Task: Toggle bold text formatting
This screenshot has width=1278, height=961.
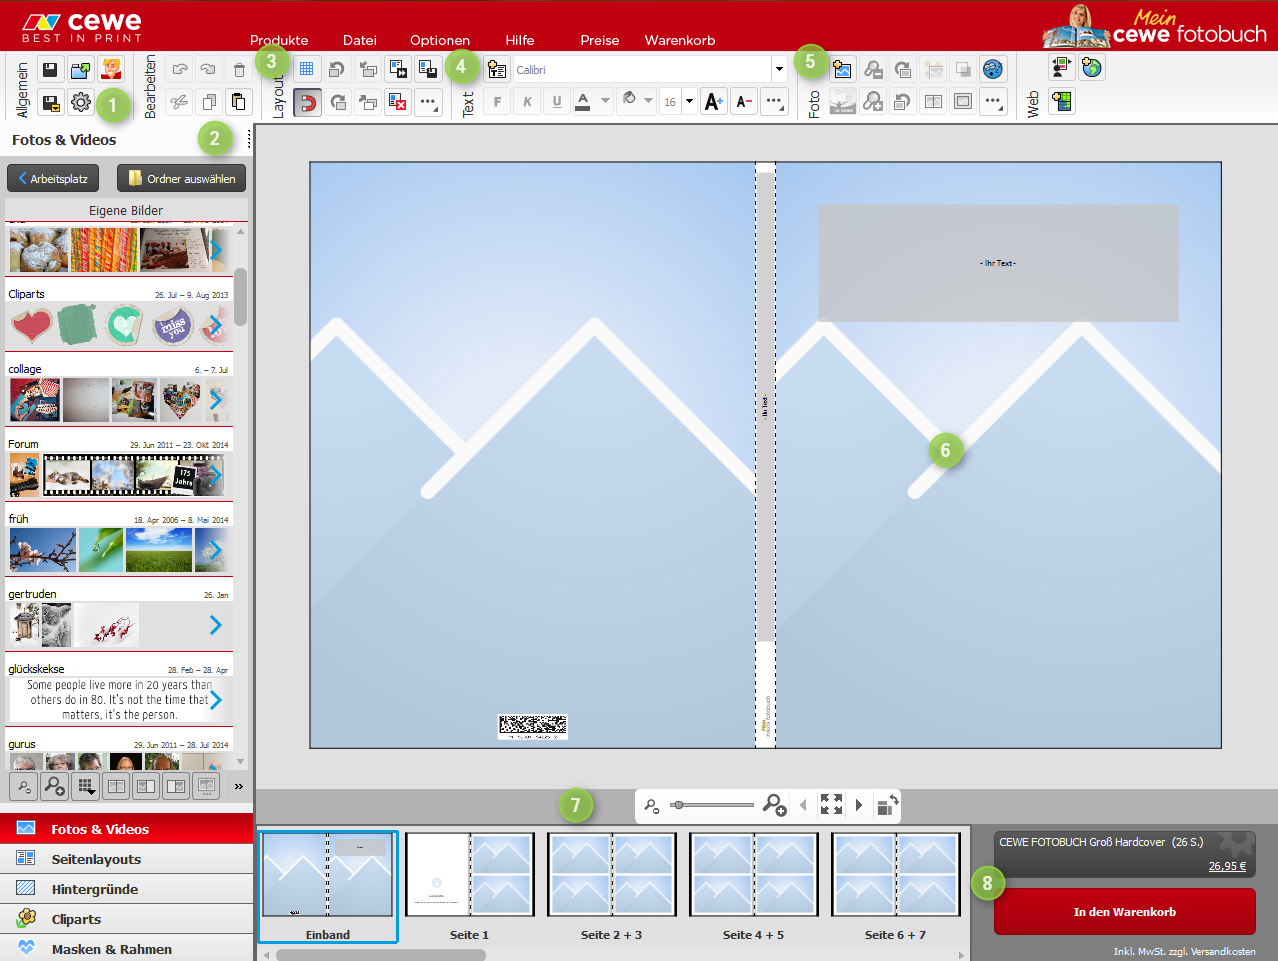Action: pyautogui.click(x=497, y=101)
